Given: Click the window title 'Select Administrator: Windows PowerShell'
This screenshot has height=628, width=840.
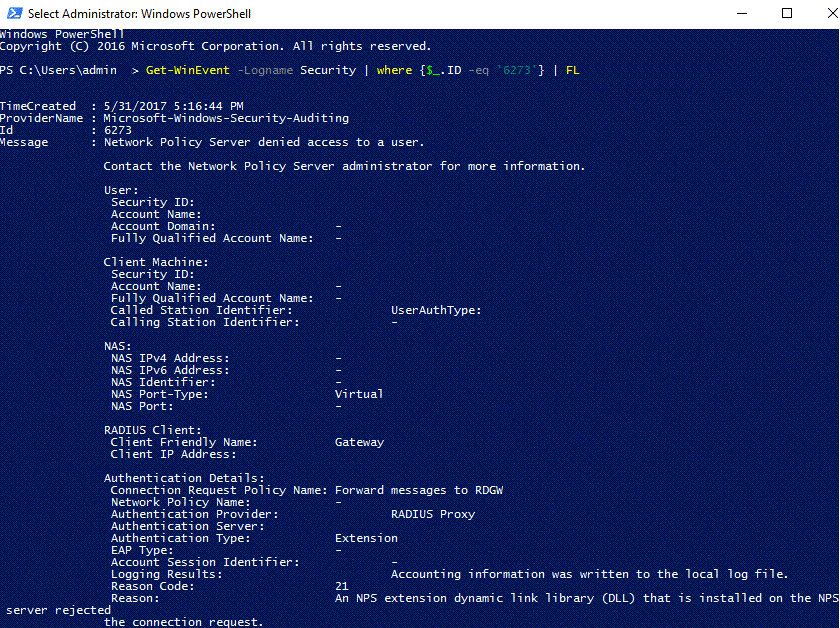Looking at the screenshot, I should (139, 14).
